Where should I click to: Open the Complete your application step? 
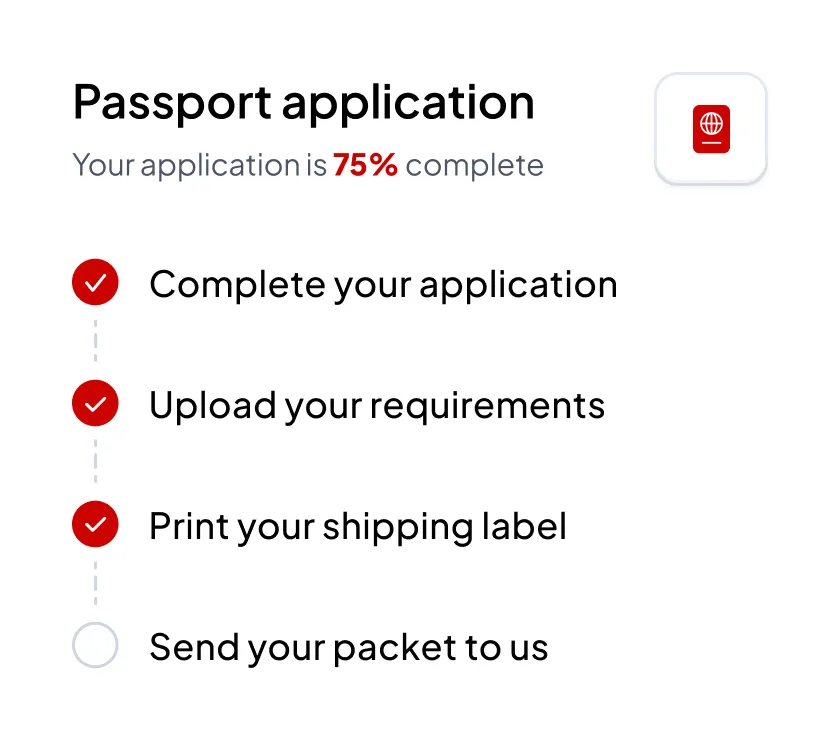coord(382,284)
